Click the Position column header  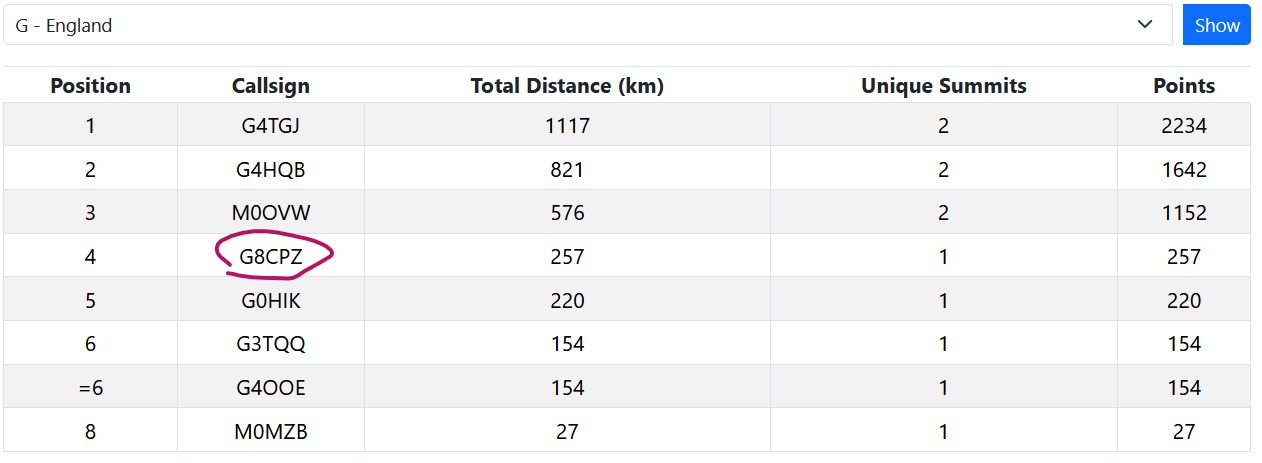(x=90, y=86)
